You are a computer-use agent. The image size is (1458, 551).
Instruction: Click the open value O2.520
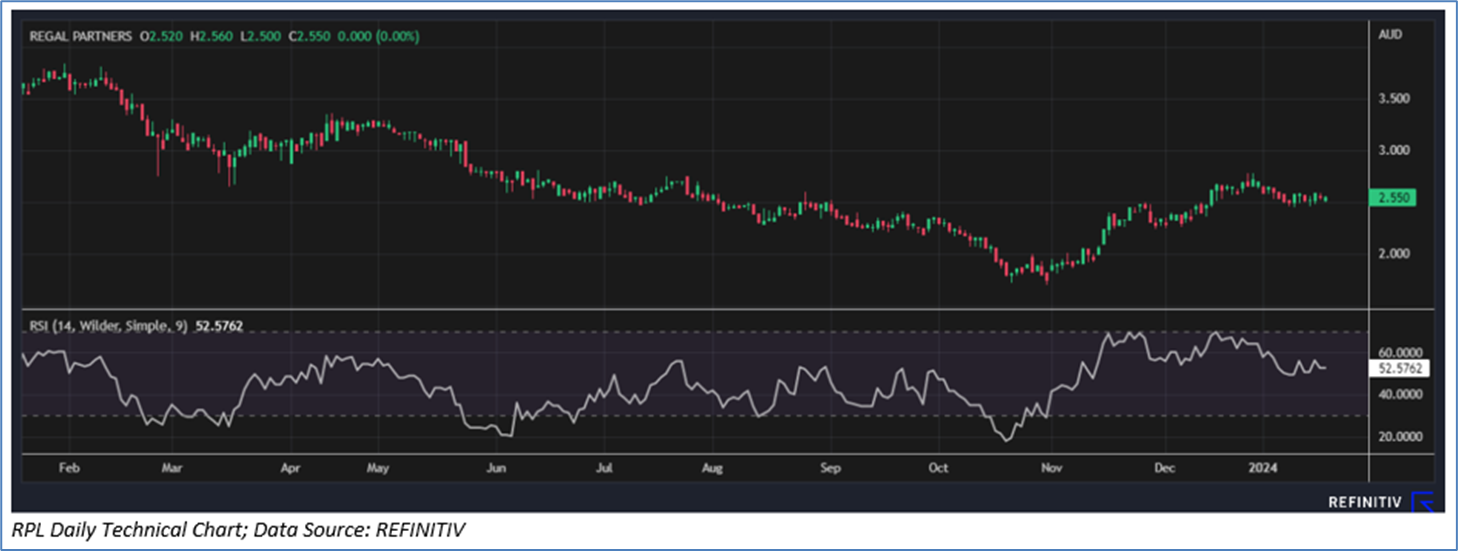tap(160, 36)
